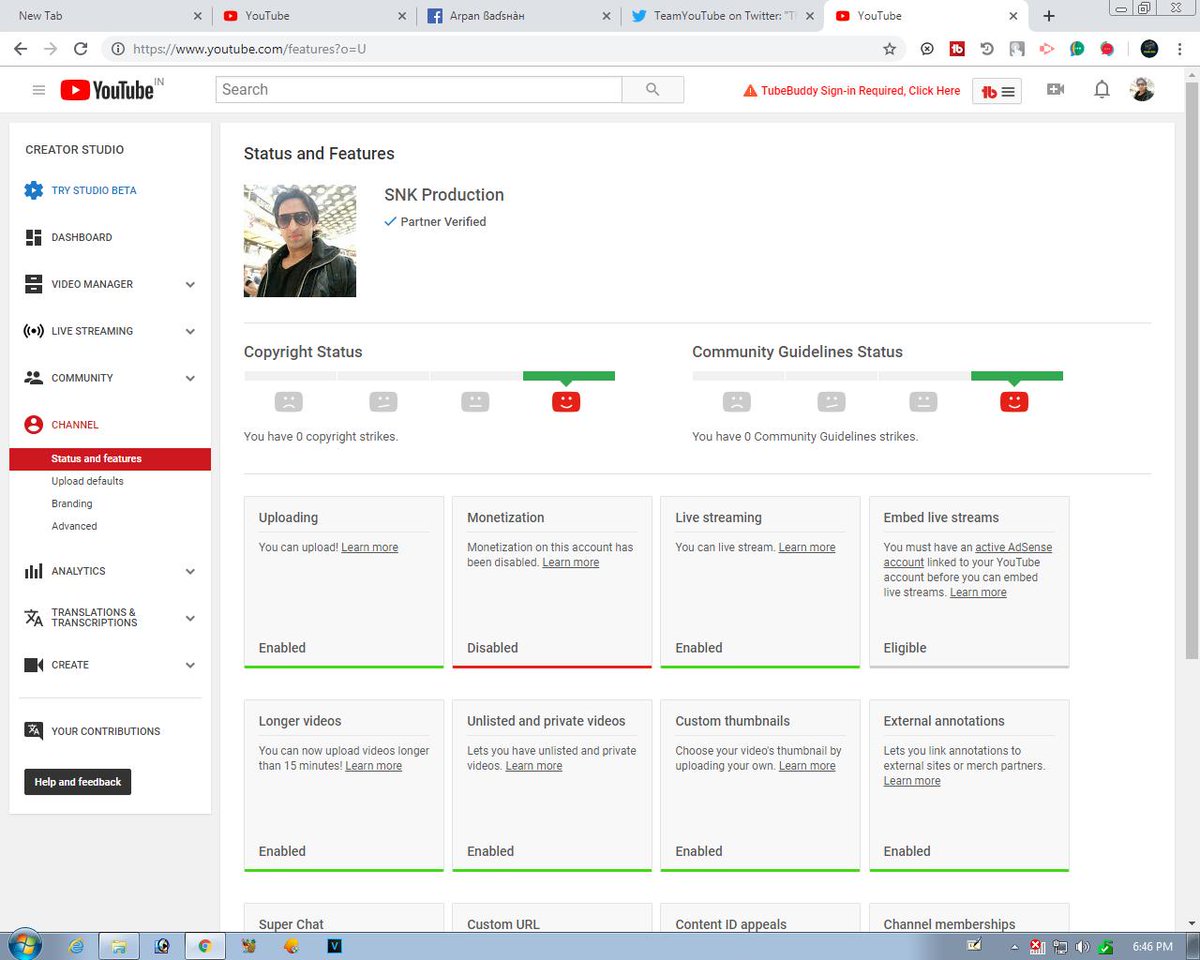The height and width of the screenshot is (960, 1200).
Task: Click the volume icon in system tray
Action: pos(1082,946)
